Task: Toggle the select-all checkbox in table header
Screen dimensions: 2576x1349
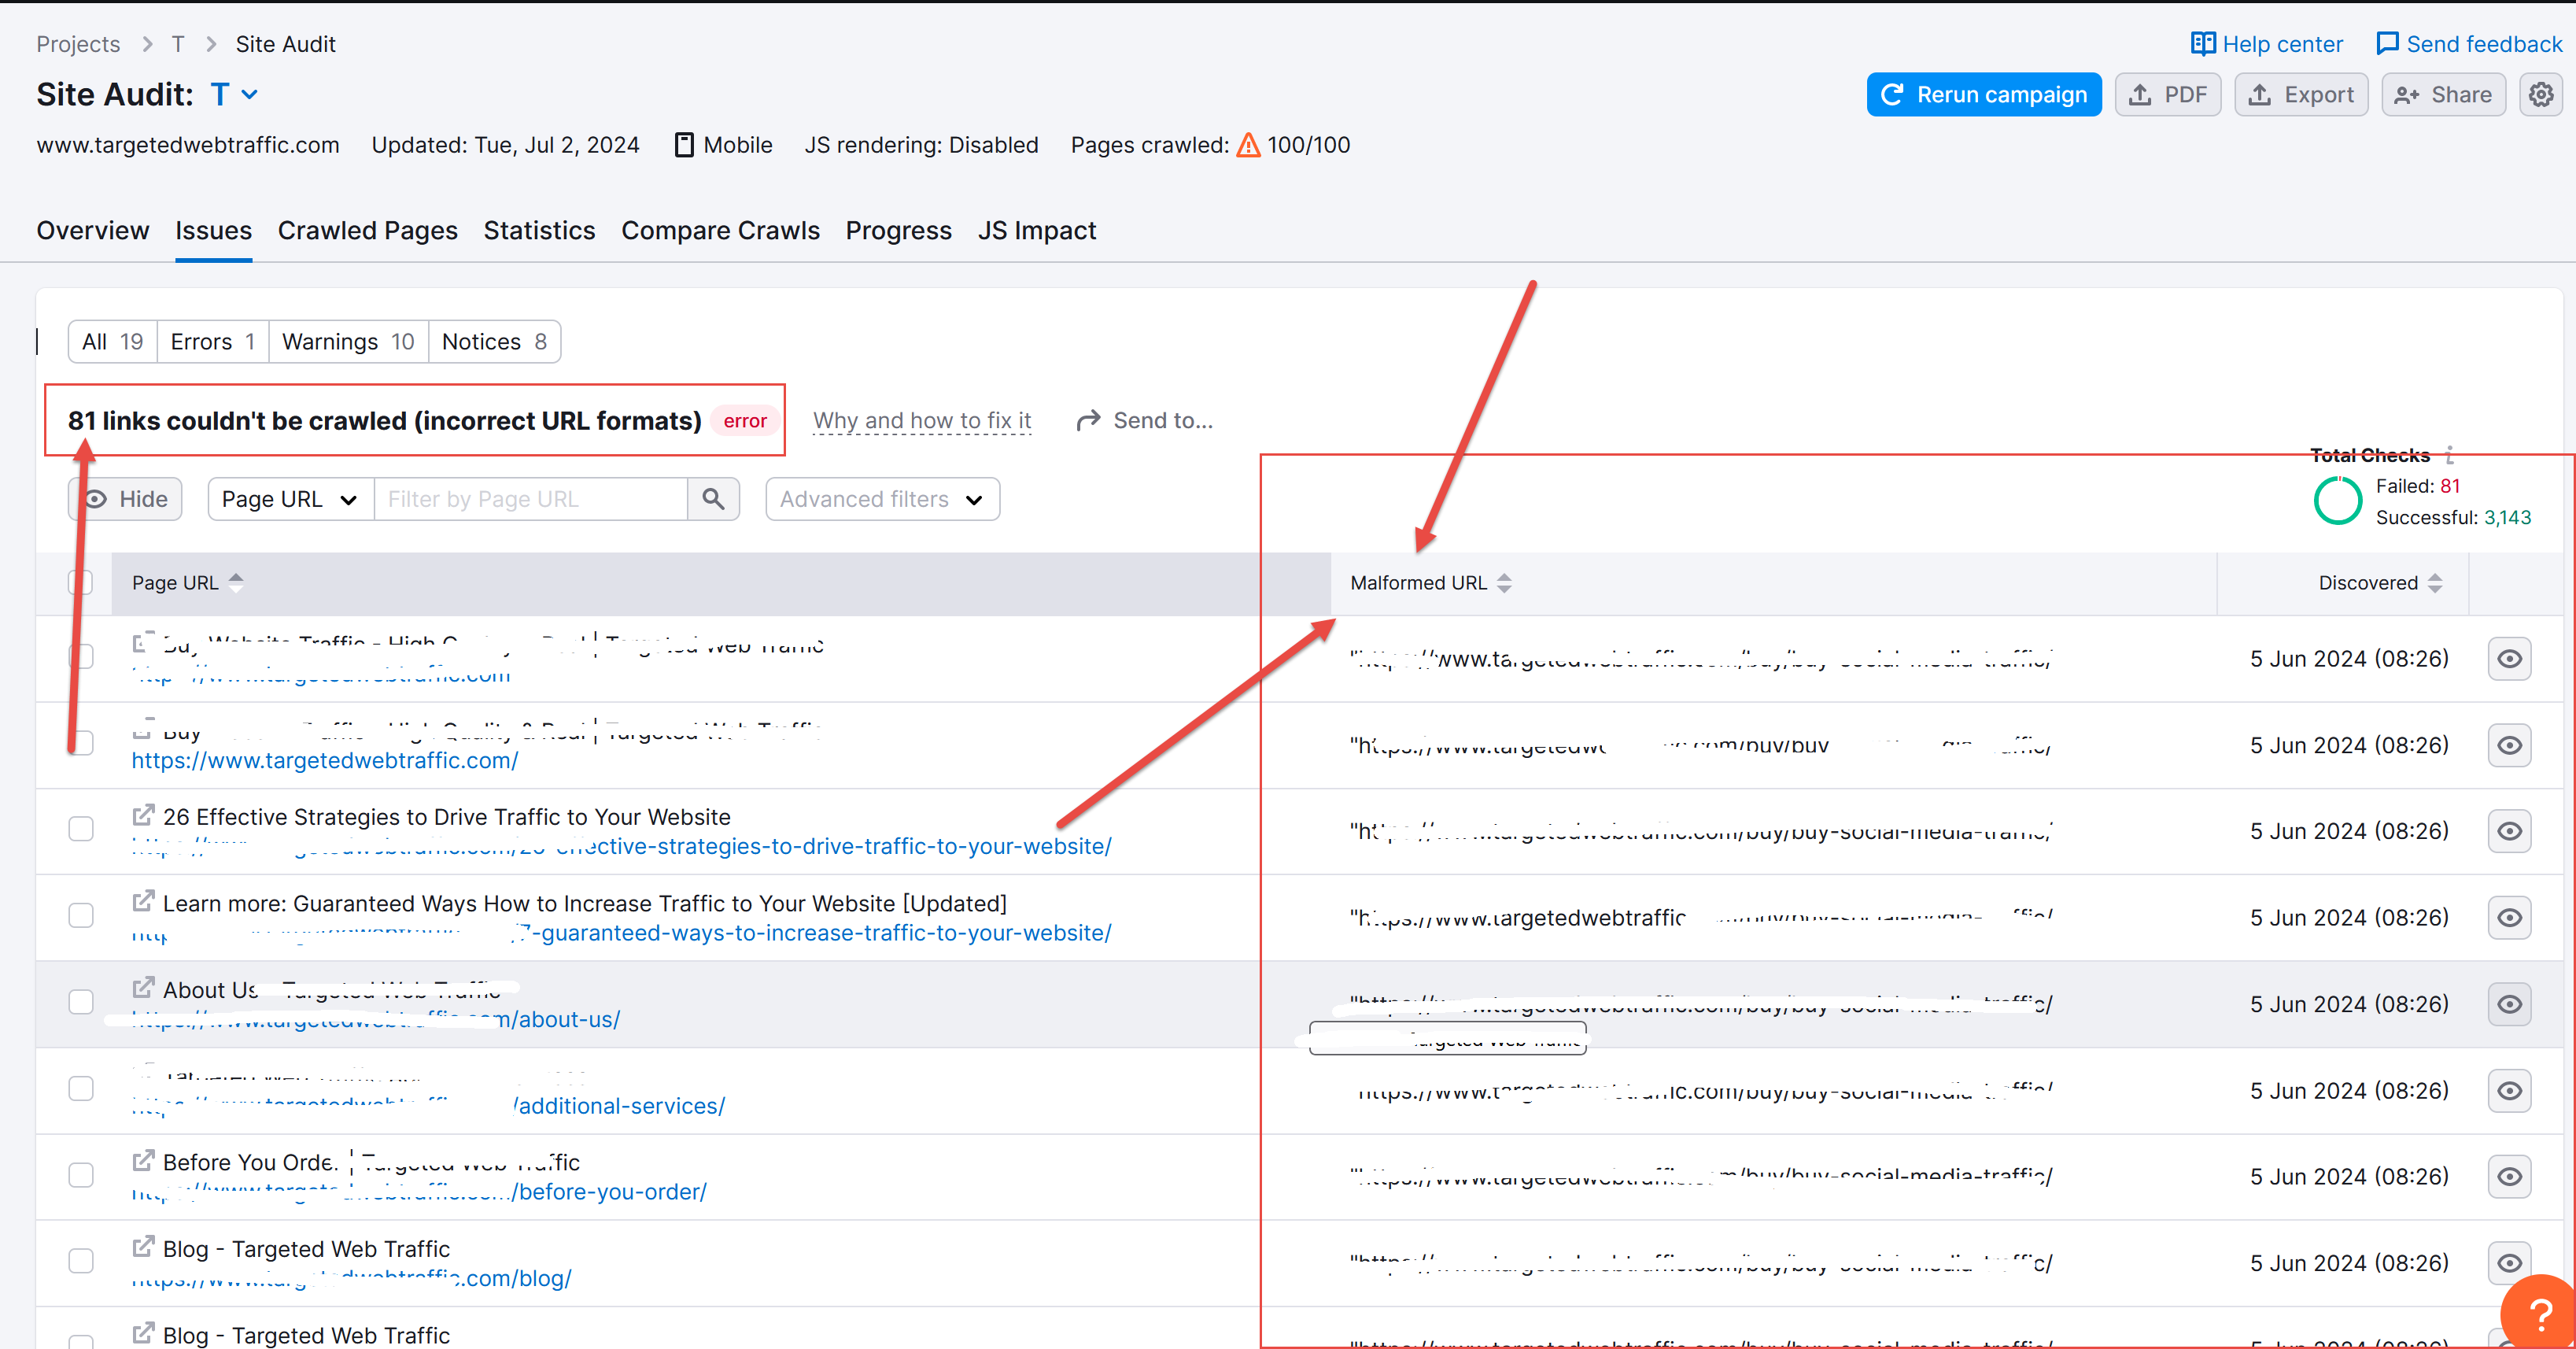Action: pyautogui.click(x=81, y=583)
